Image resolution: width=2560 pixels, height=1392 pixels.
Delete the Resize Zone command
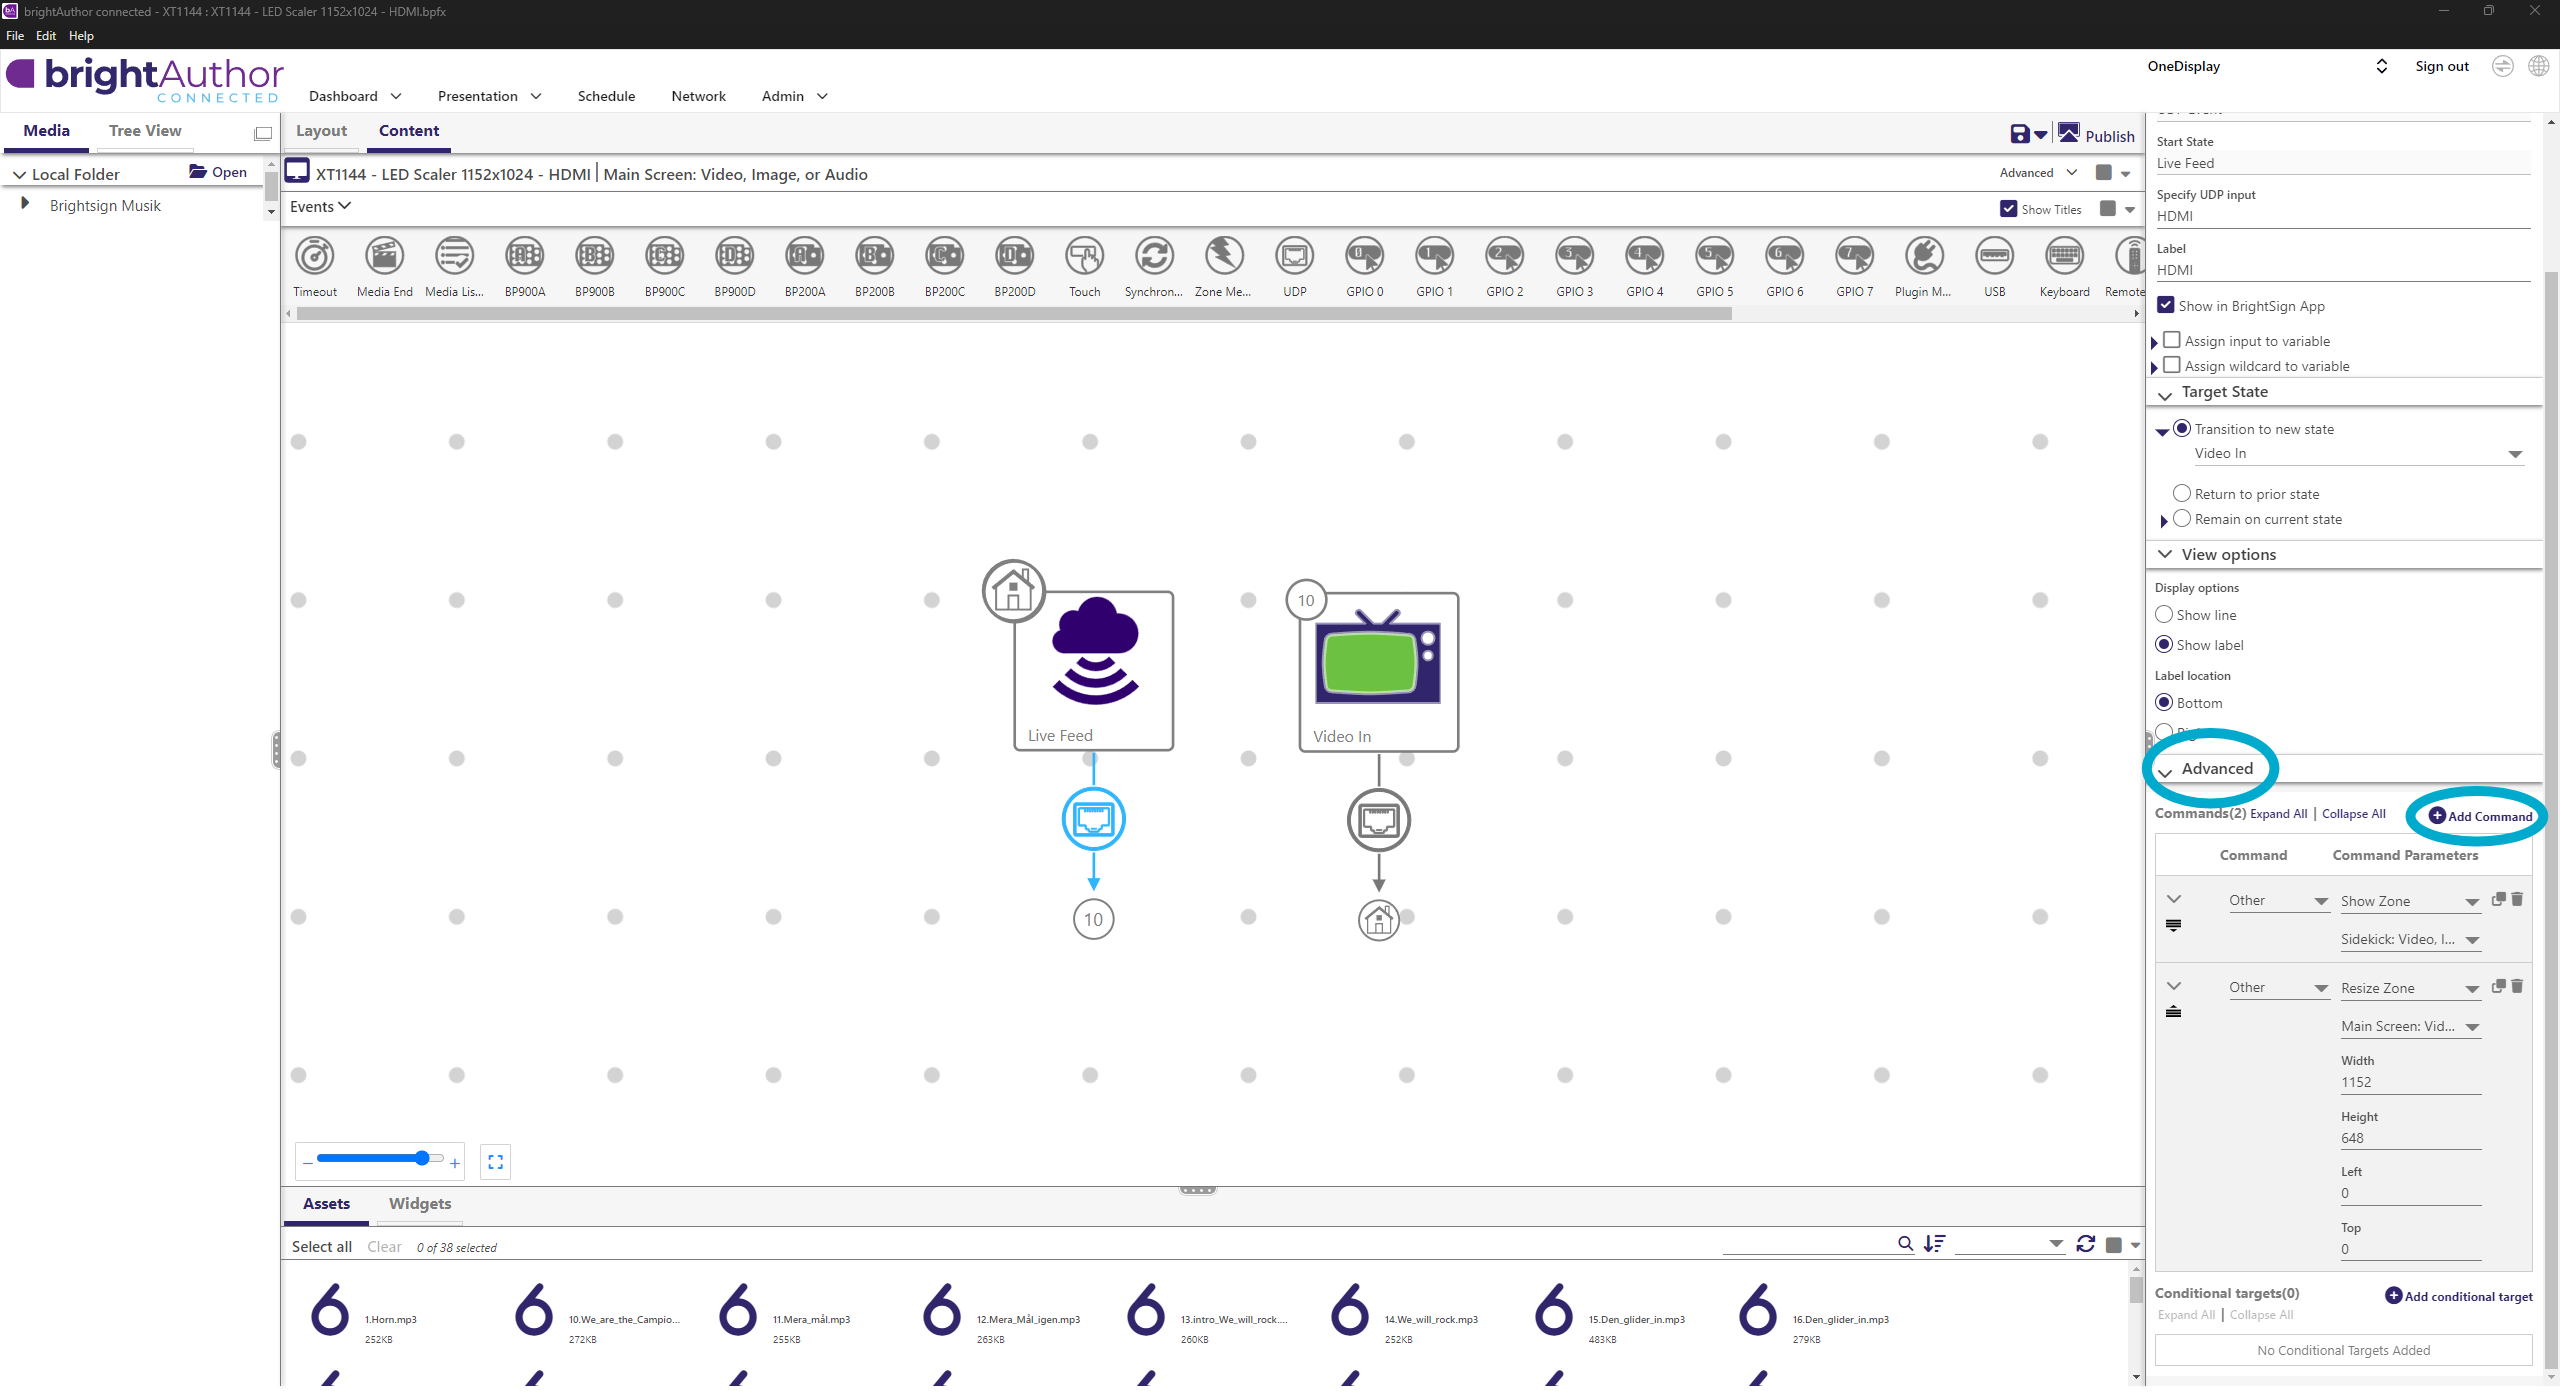tap(2517, 987)
